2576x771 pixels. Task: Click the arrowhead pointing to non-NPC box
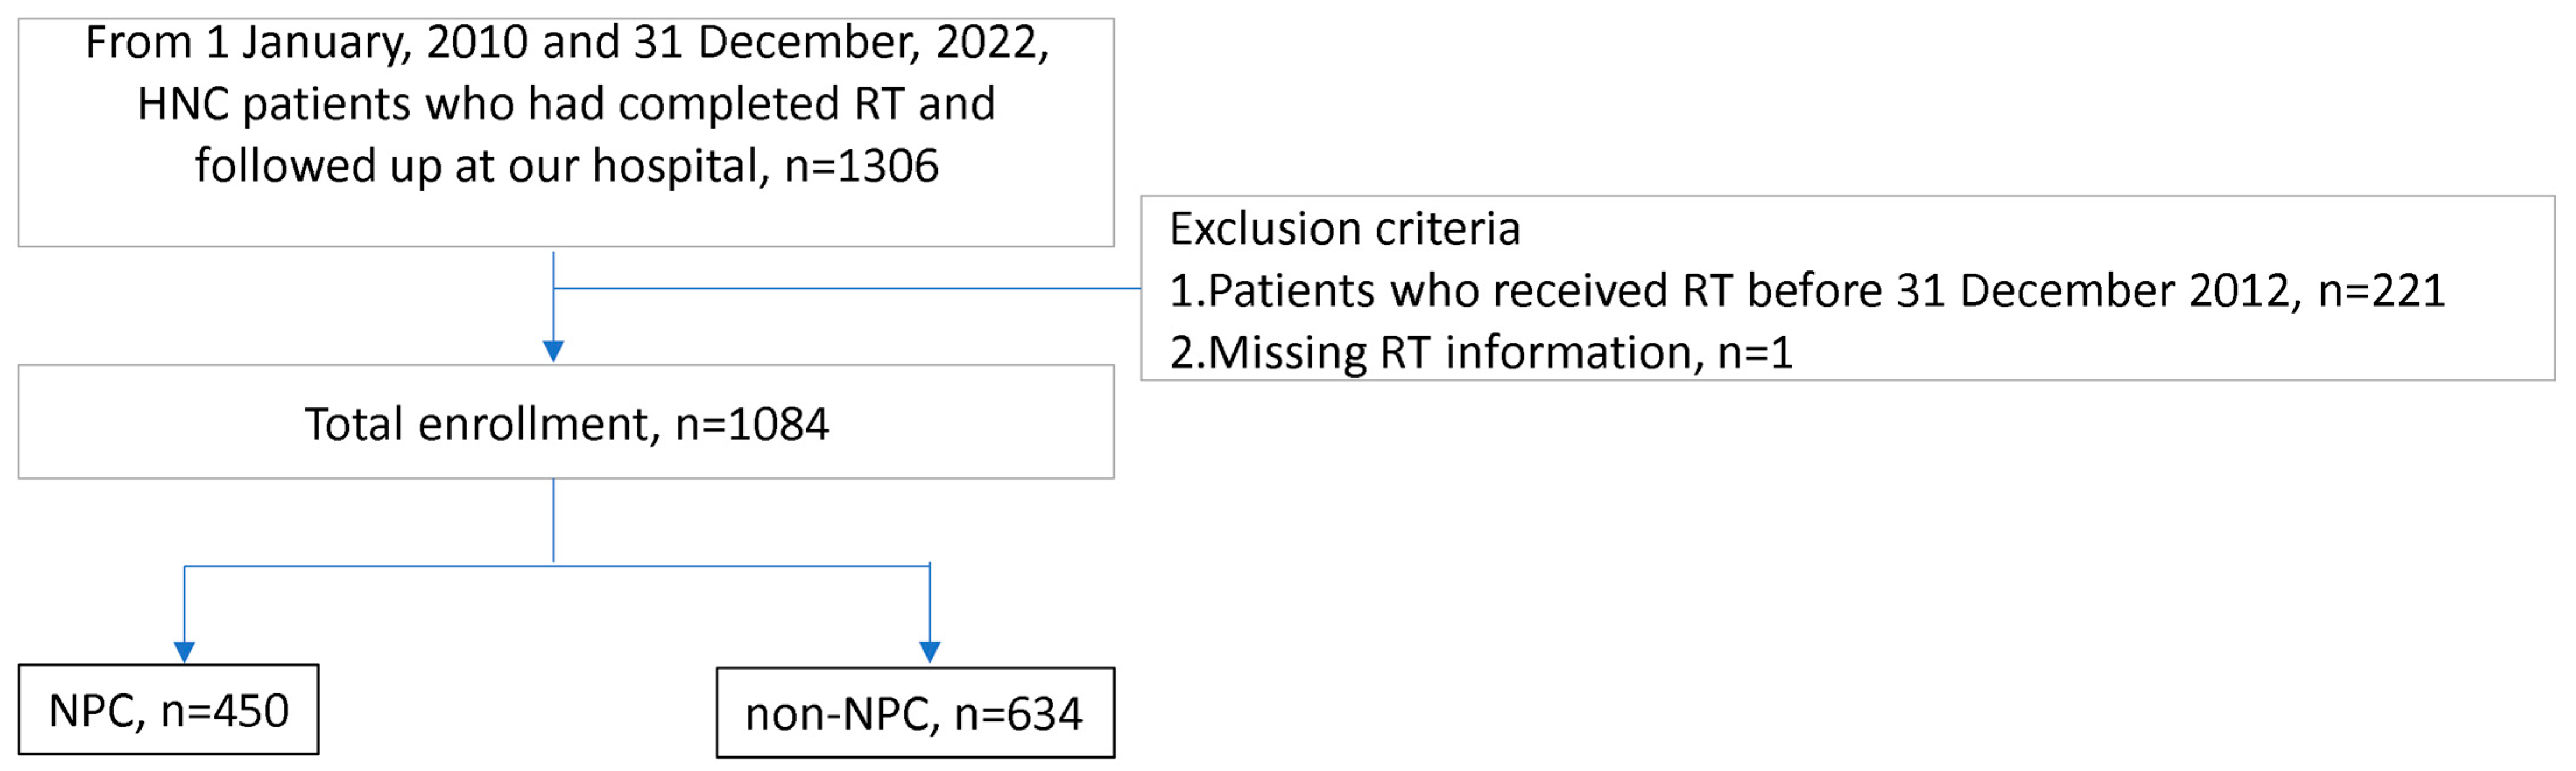pyautogui.click(x=930, y=652)
